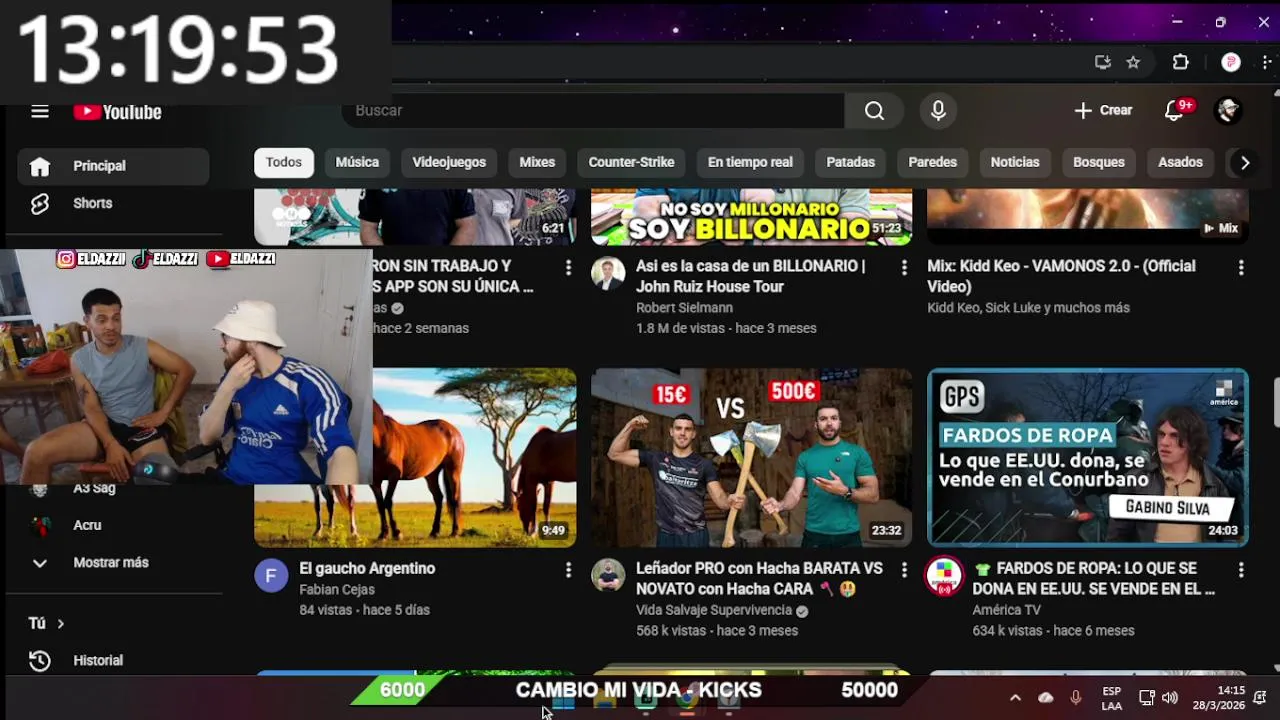
Task: Open Asi es la casa de un BILLONARIO title
Action: click(751, 276)
